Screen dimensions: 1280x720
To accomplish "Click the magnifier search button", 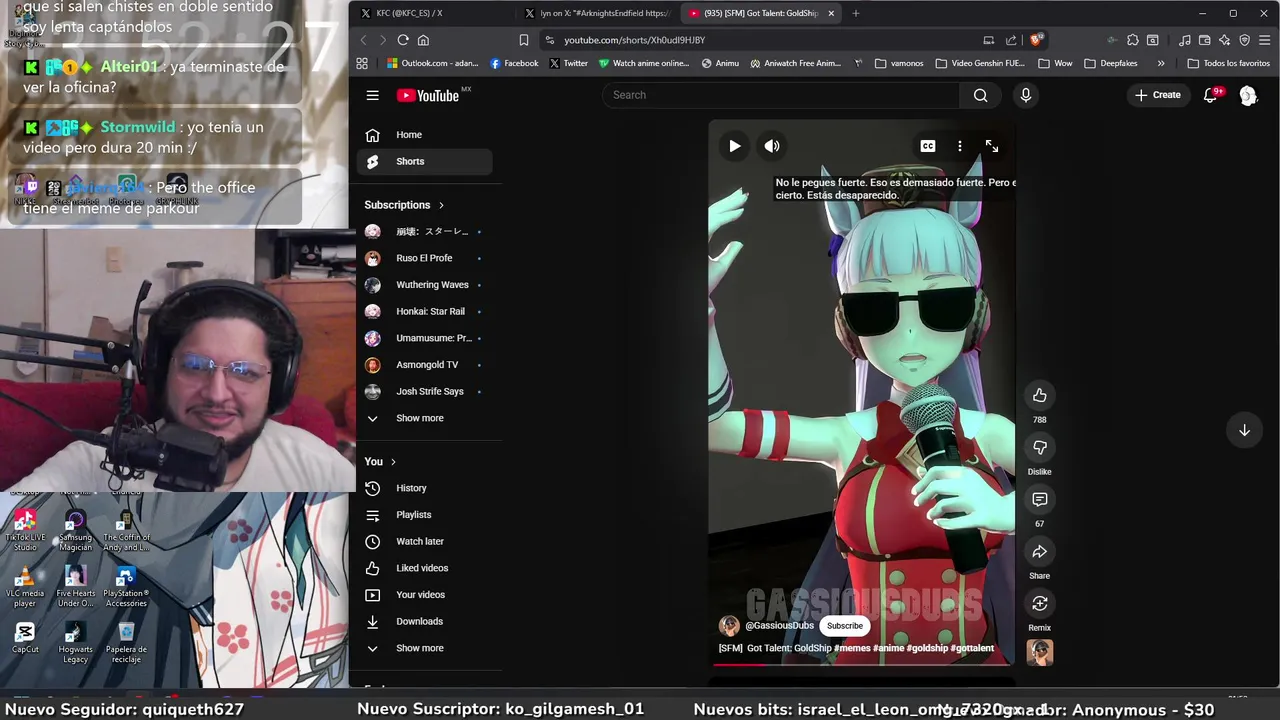I will (x=980, y=95).
